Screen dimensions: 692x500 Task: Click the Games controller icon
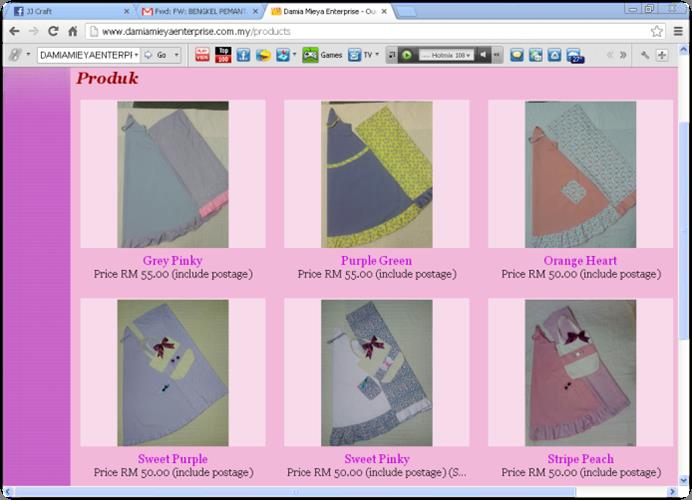311,55
